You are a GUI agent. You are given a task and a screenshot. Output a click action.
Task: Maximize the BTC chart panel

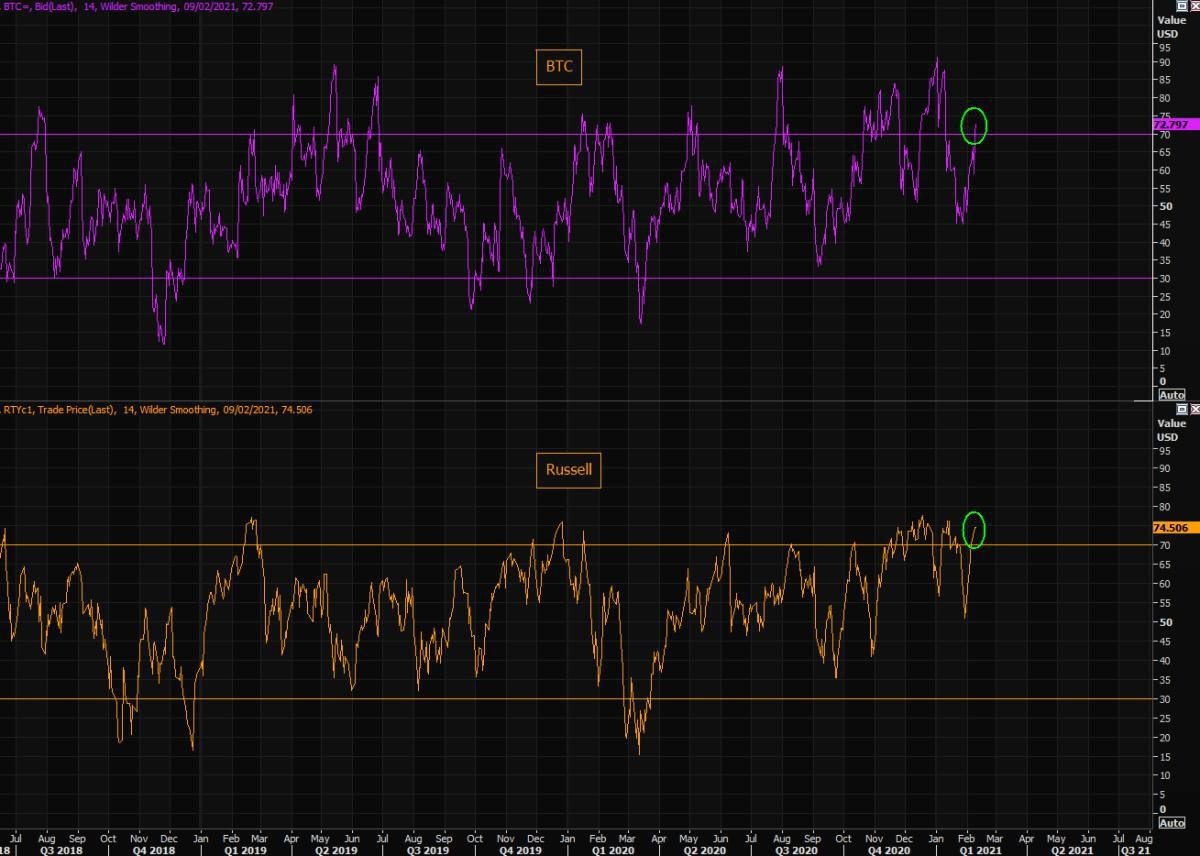[x=1181, y=6]
